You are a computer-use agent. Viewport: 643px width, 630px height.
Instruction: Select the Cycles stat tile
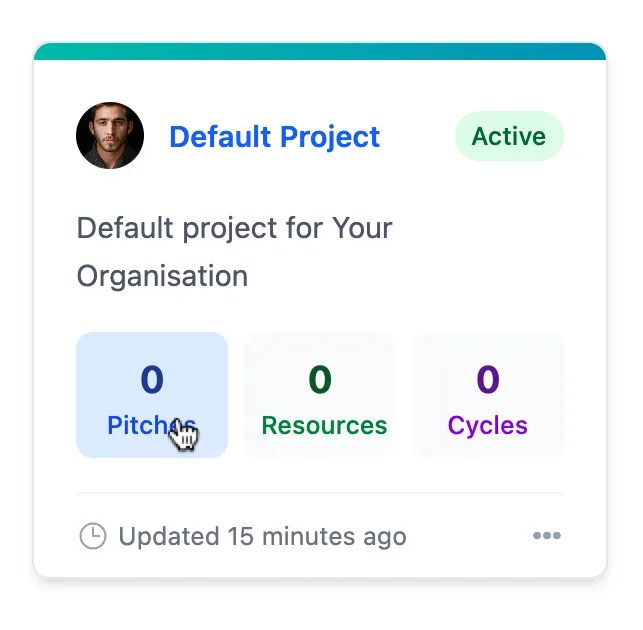pyautogui.click(x=488, y=395)
